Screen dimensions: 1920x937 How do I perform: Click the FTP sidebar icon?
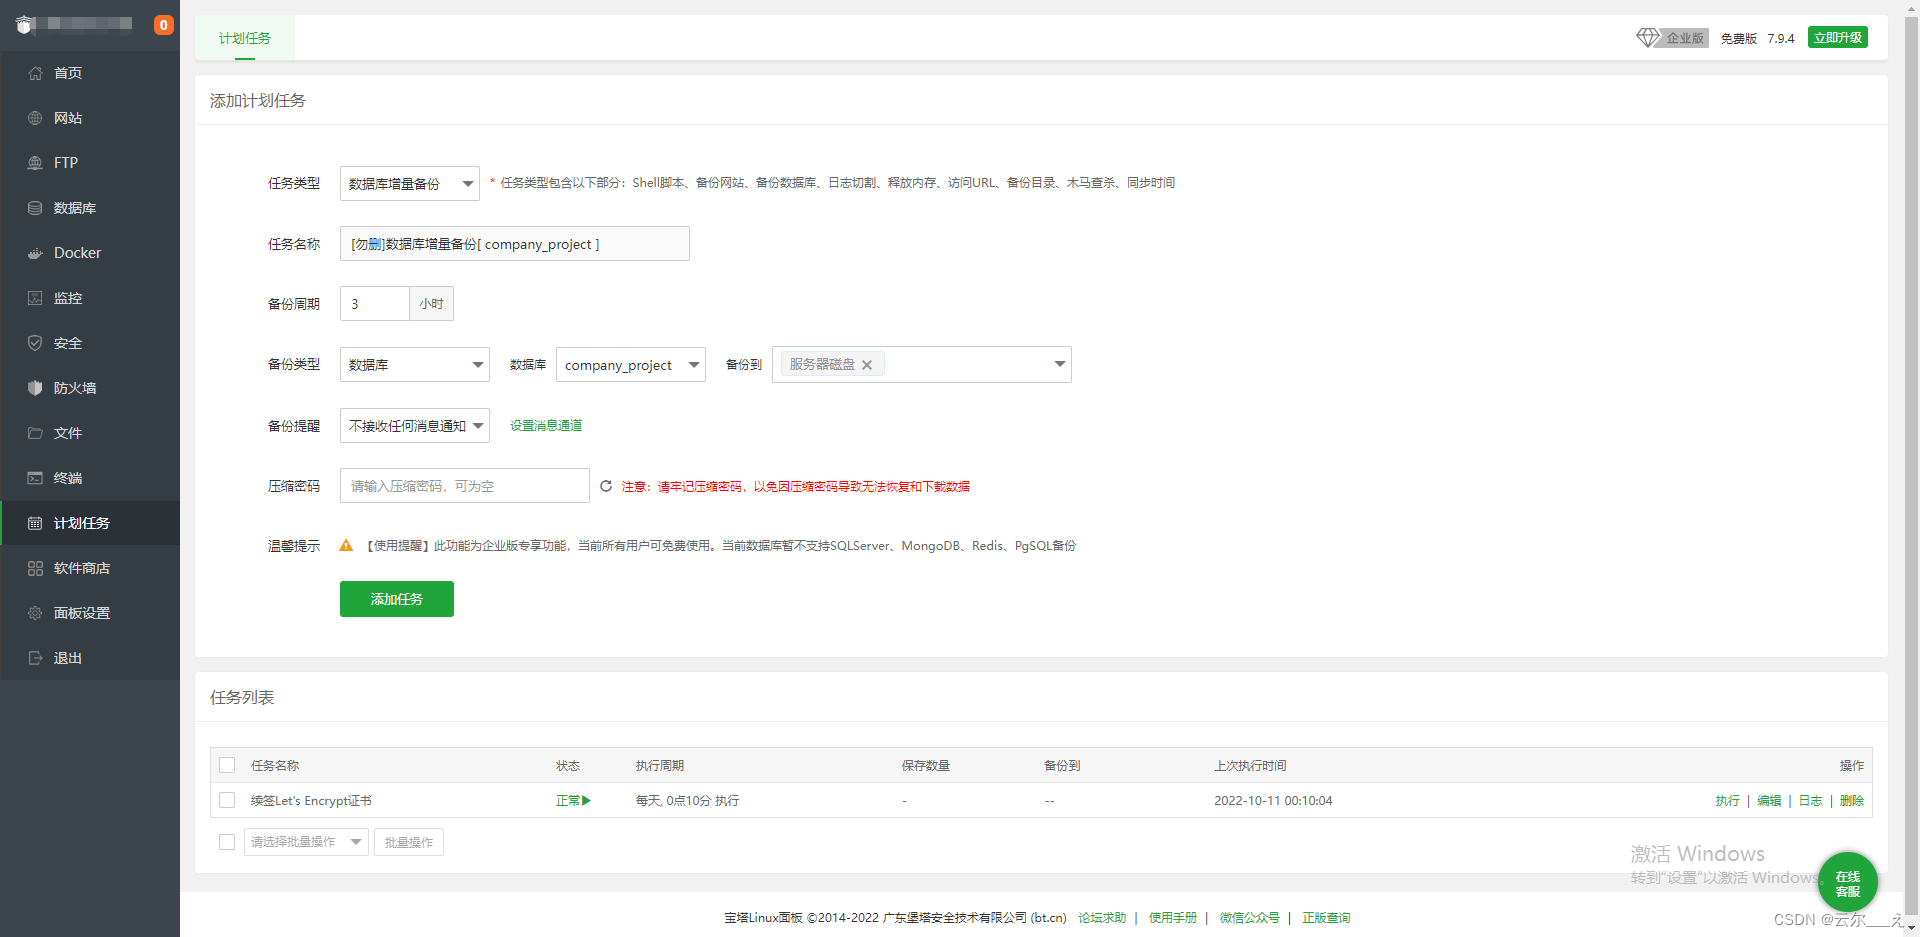point(35,163)
